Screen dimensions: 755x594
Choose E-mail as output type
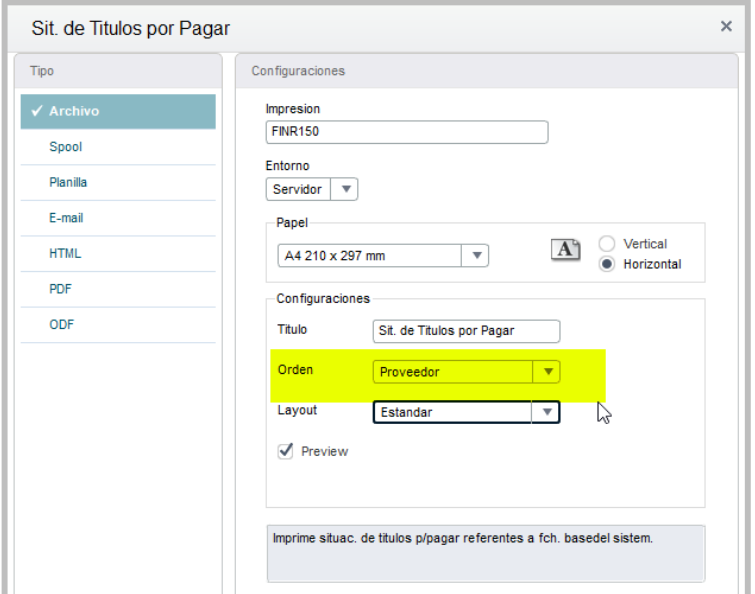pyautogui.click(x=118, y=218)
